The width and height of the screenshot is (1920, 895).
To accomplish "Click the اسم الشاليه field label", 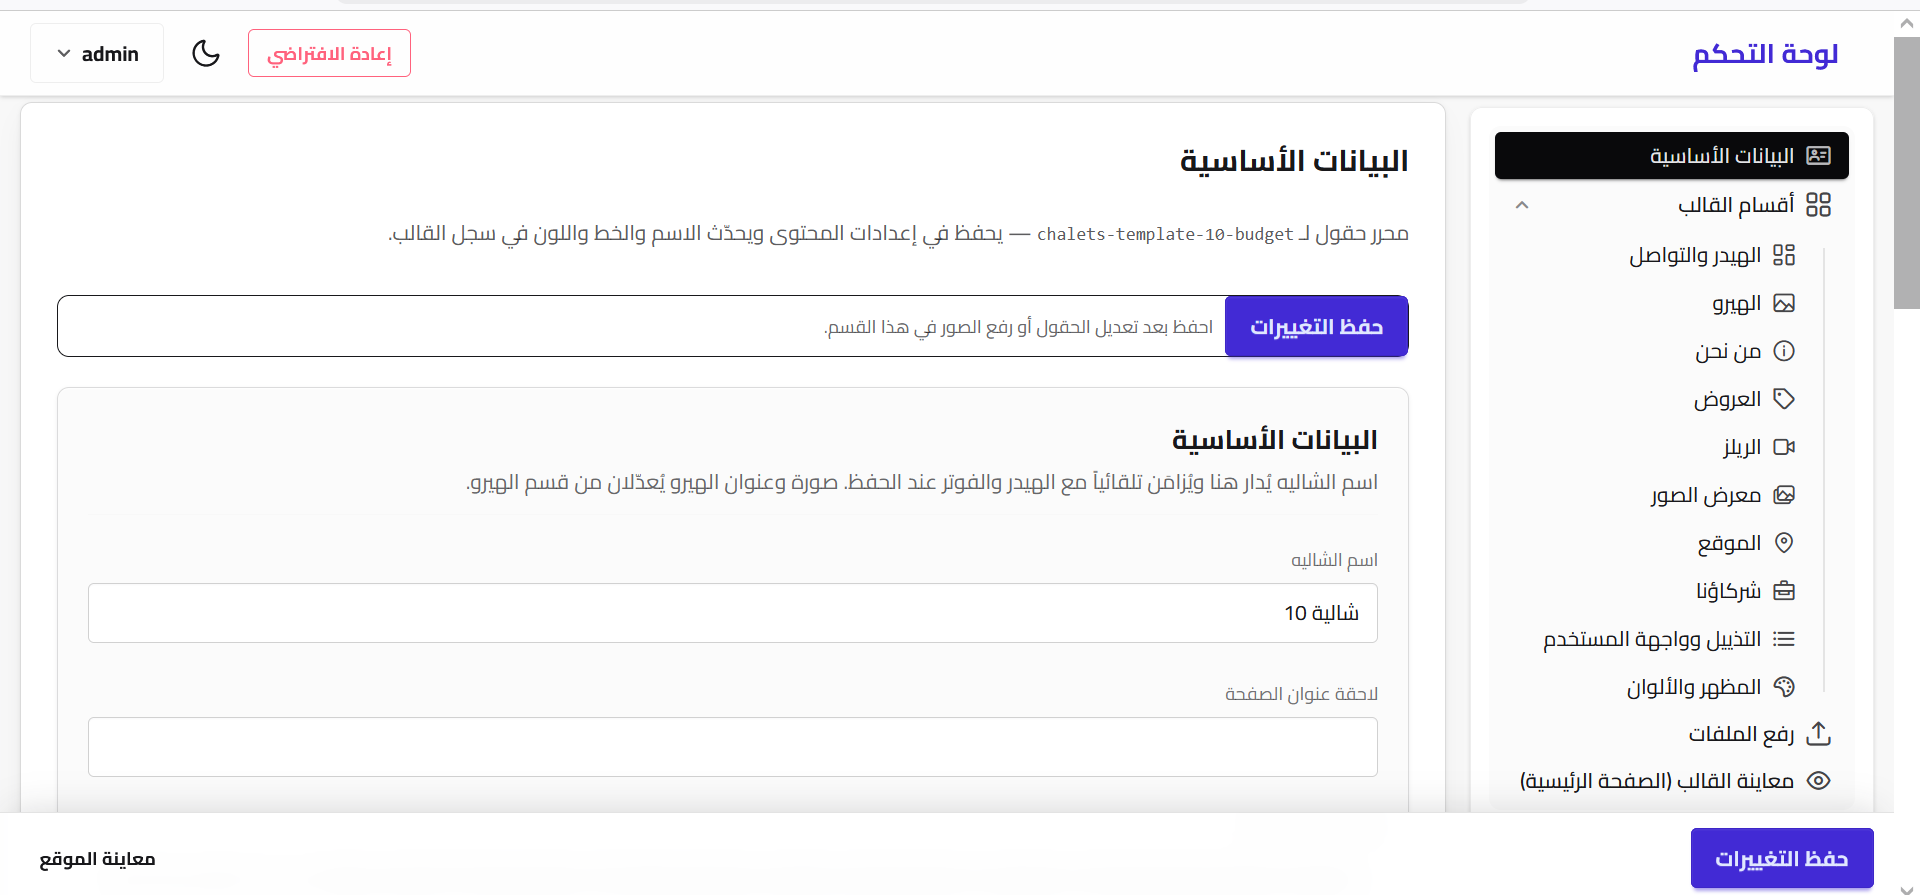I will [x=1334, y=560].
